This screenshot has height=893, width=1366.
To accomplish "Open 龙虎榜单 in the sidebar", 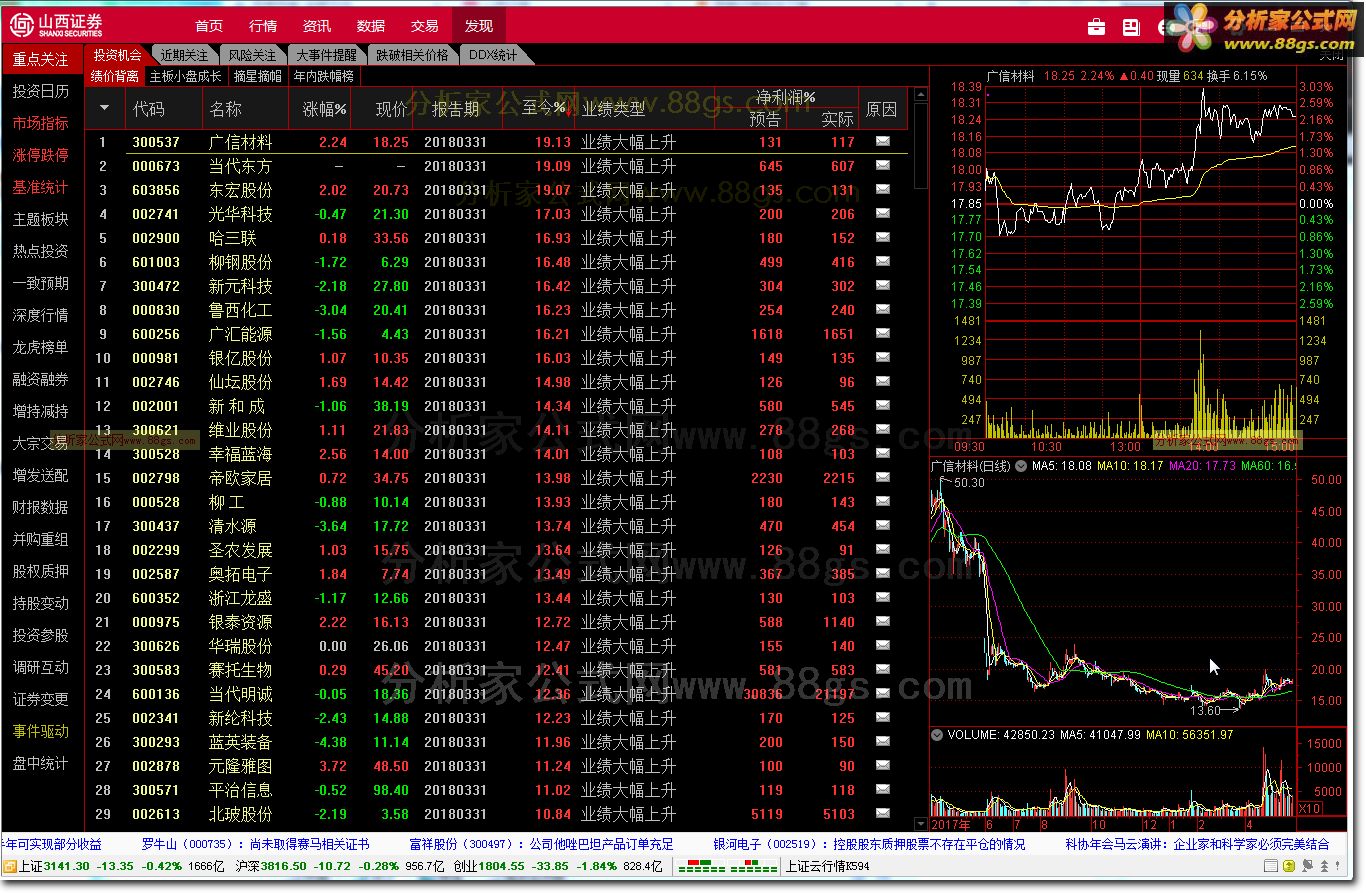I will [x=41, y=348].
